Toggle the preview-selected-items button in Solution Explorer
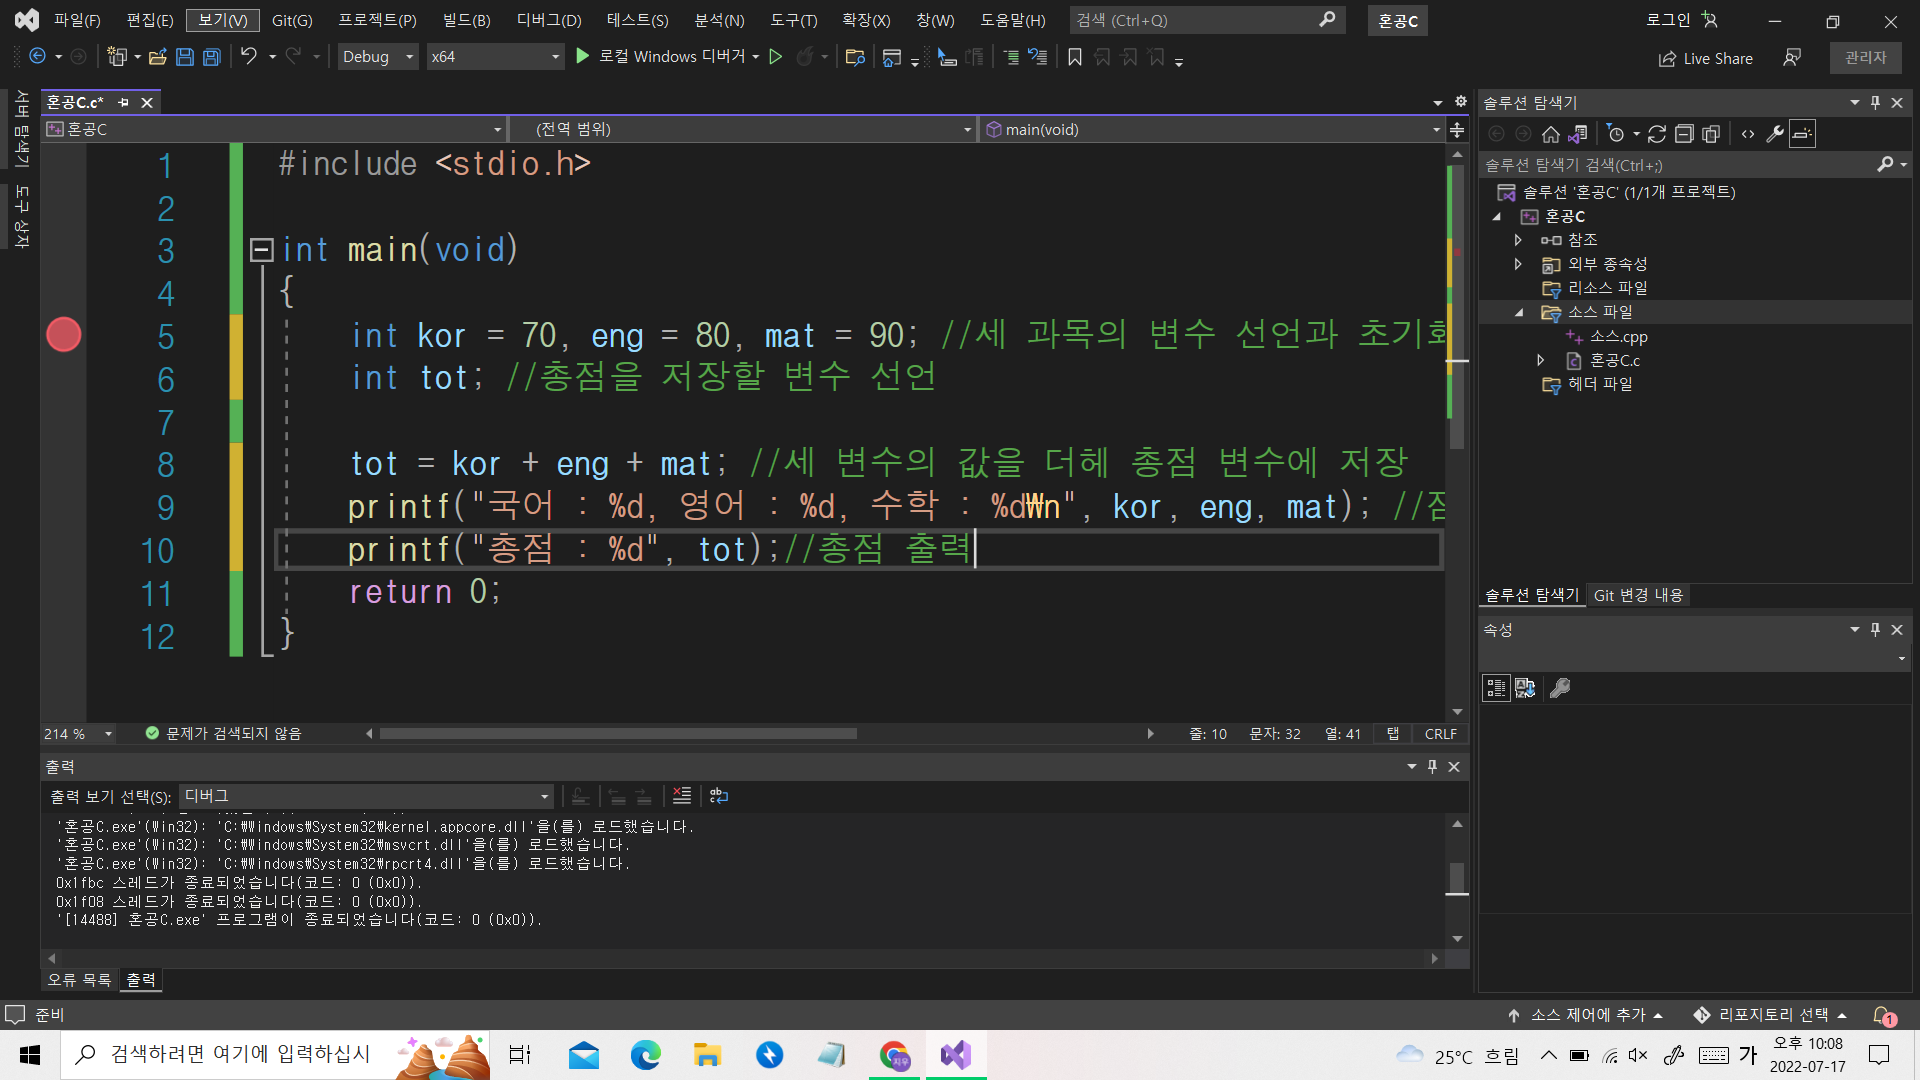 pos(1802,134)
